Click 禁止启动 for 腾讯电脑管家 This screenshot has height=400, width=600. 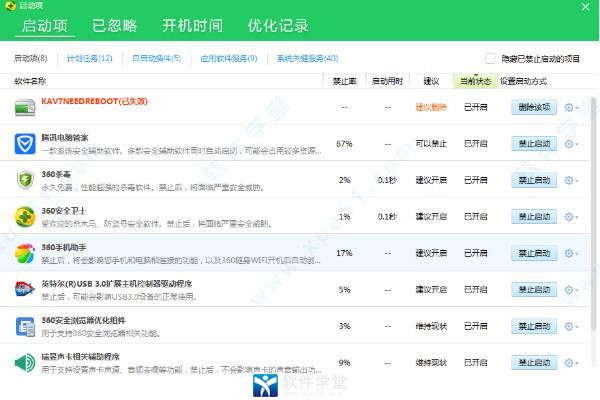click(534, 144)
